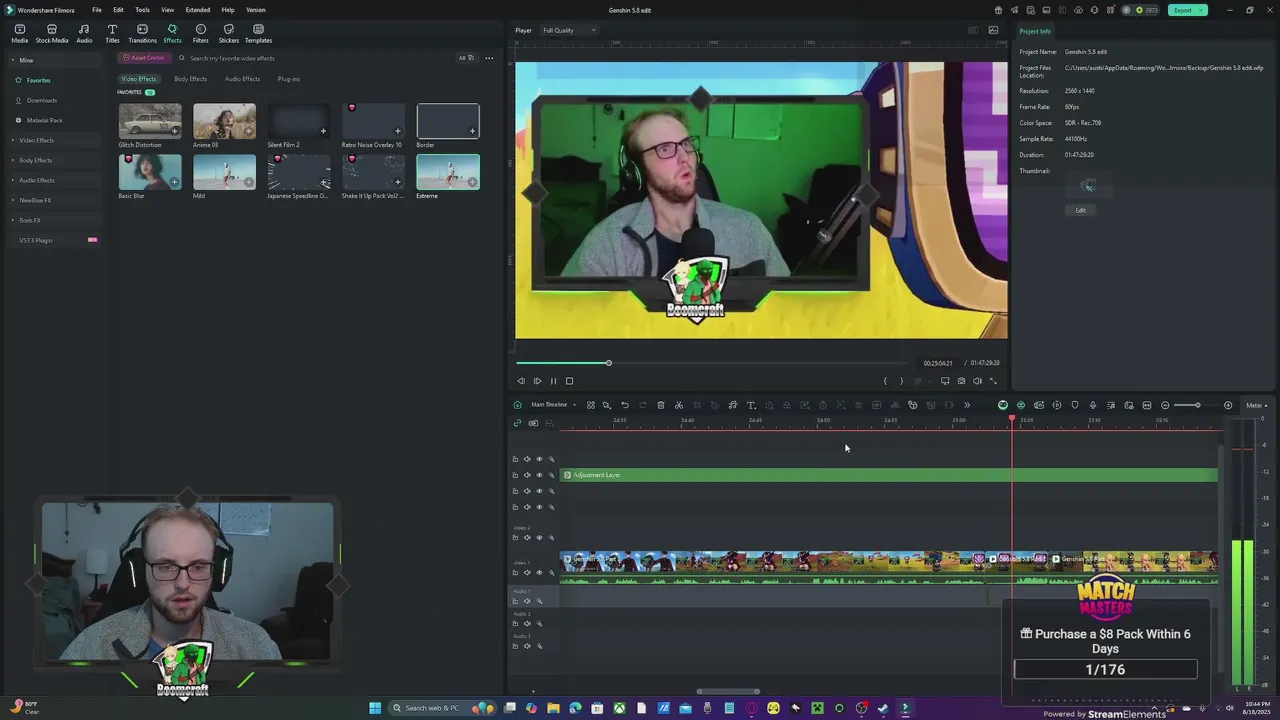The height and width of the screenshot is (720, 1280).
Task: Delete selected clip with trash icon
Action: coord(661,405)
